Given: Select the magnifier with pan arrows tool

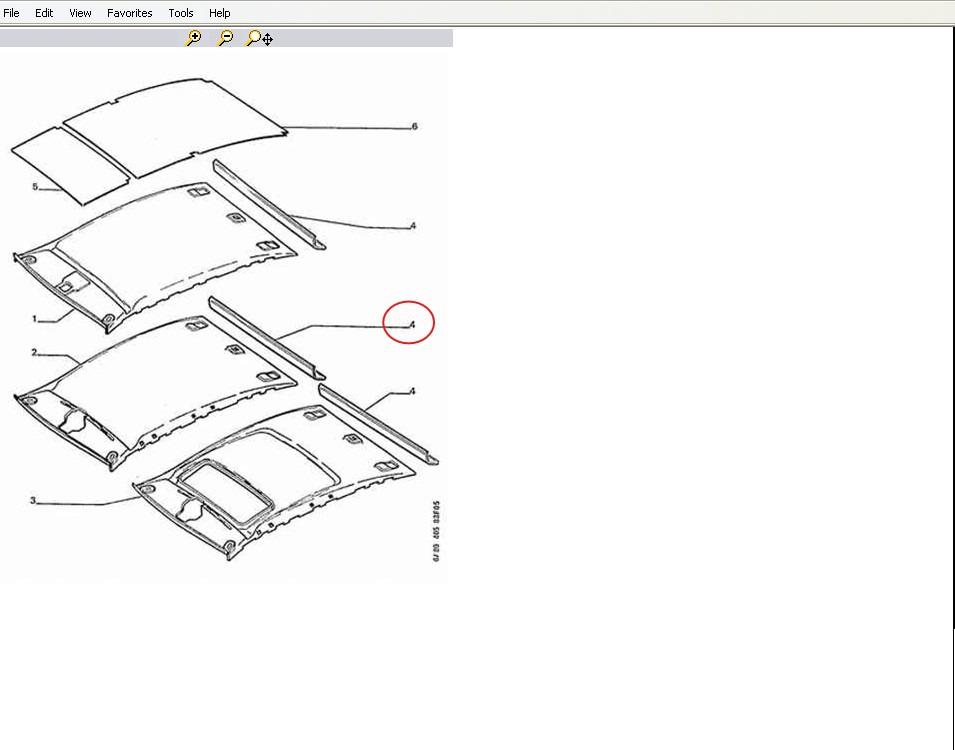Looking at the screenshot, I should pos(260,38).
